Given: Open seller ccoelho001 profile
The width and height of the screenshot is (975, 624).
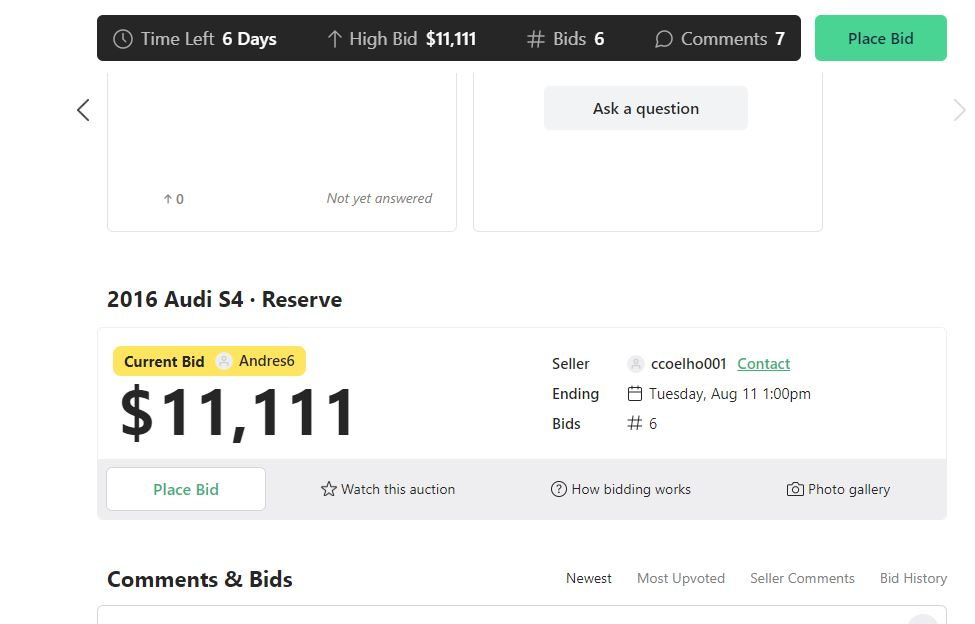Looking at the screenshot, I should (x=688, y=364).
